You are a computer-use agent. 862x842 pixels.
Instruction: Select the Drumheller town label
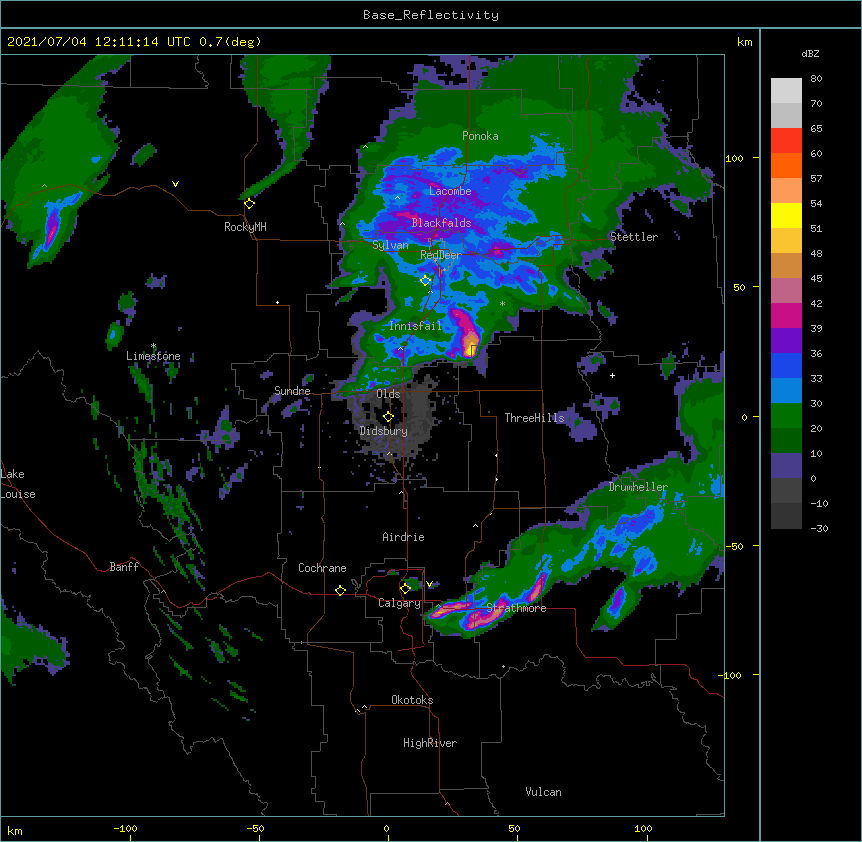pos(638,487)
